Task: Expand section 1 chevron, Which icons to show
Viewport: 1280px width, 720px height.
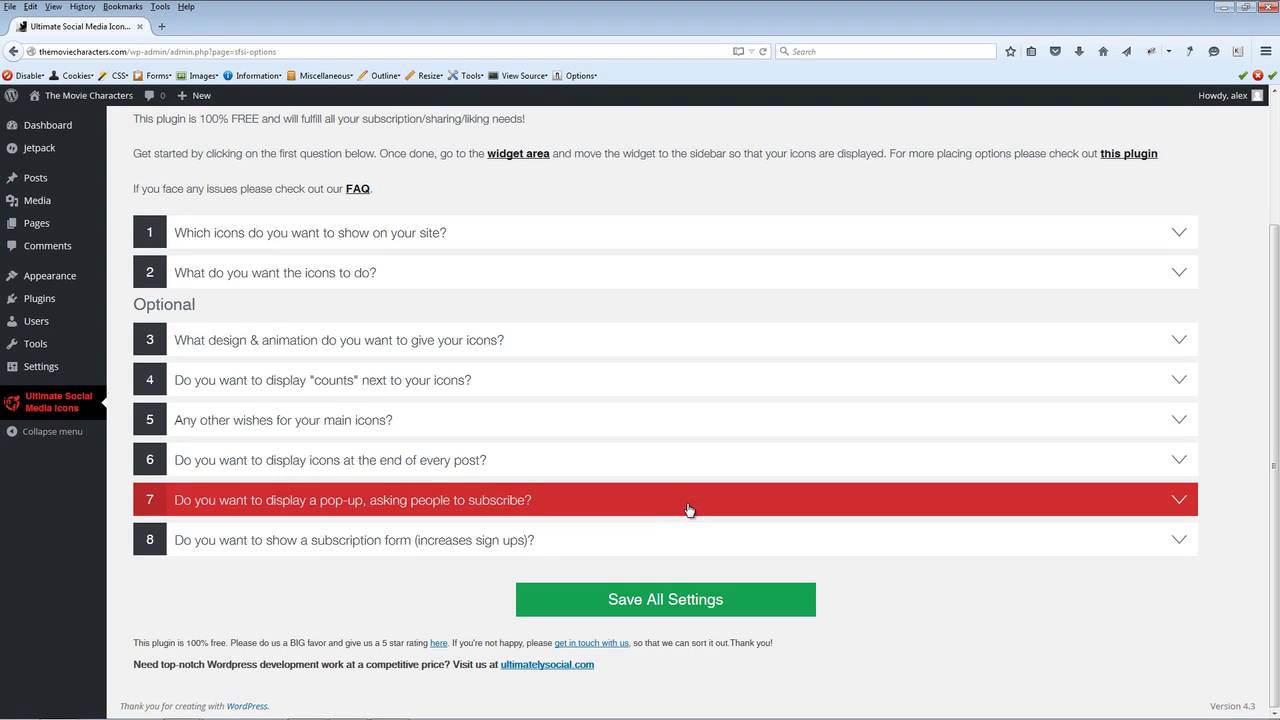Action: coord(1179,232)
